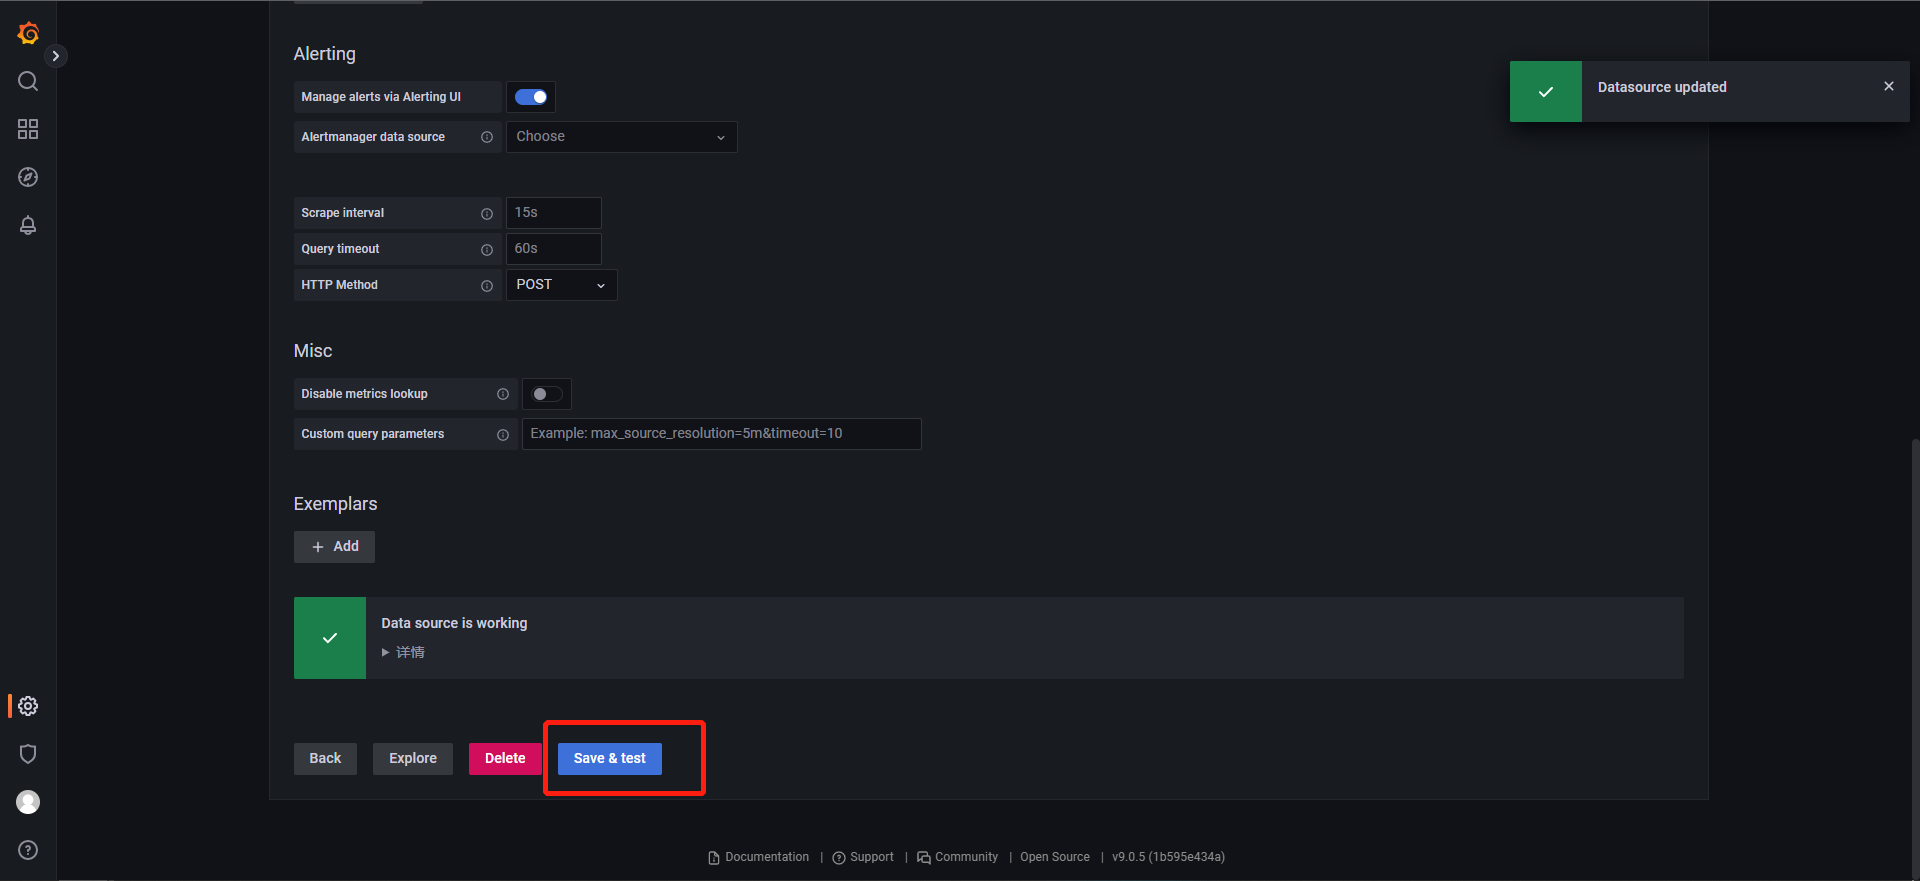Open the Open Source footer link
1920x881 pixels.
(x=1055, y=857)
